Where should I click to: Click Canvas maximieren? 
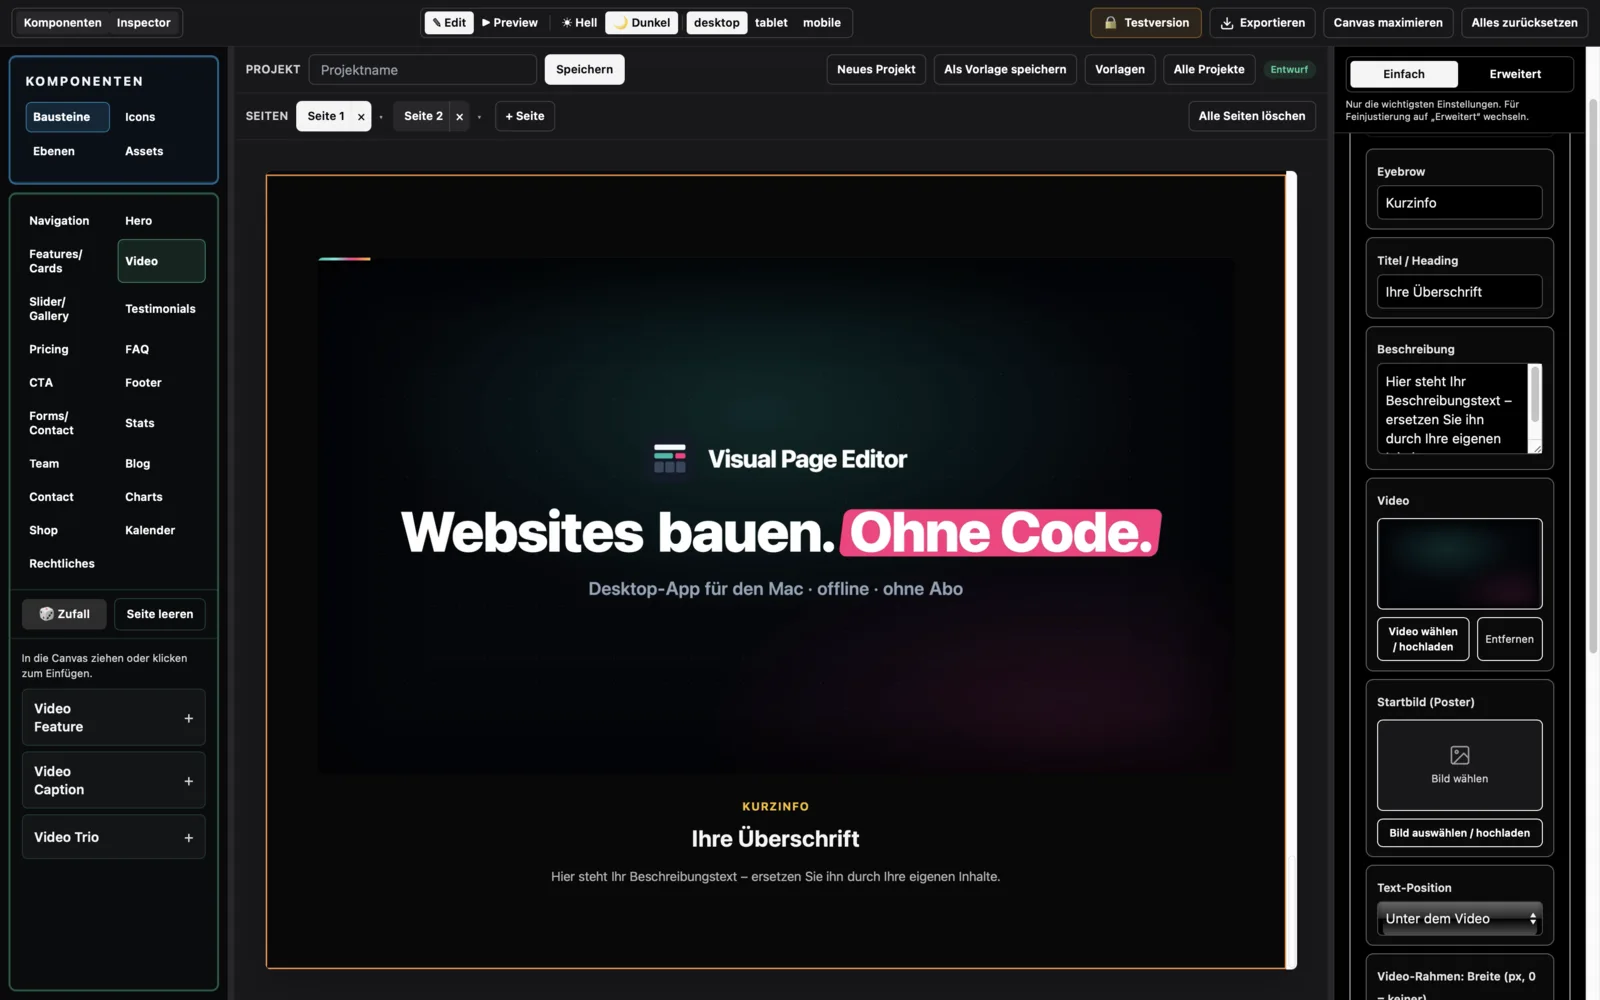point(1388,22)
